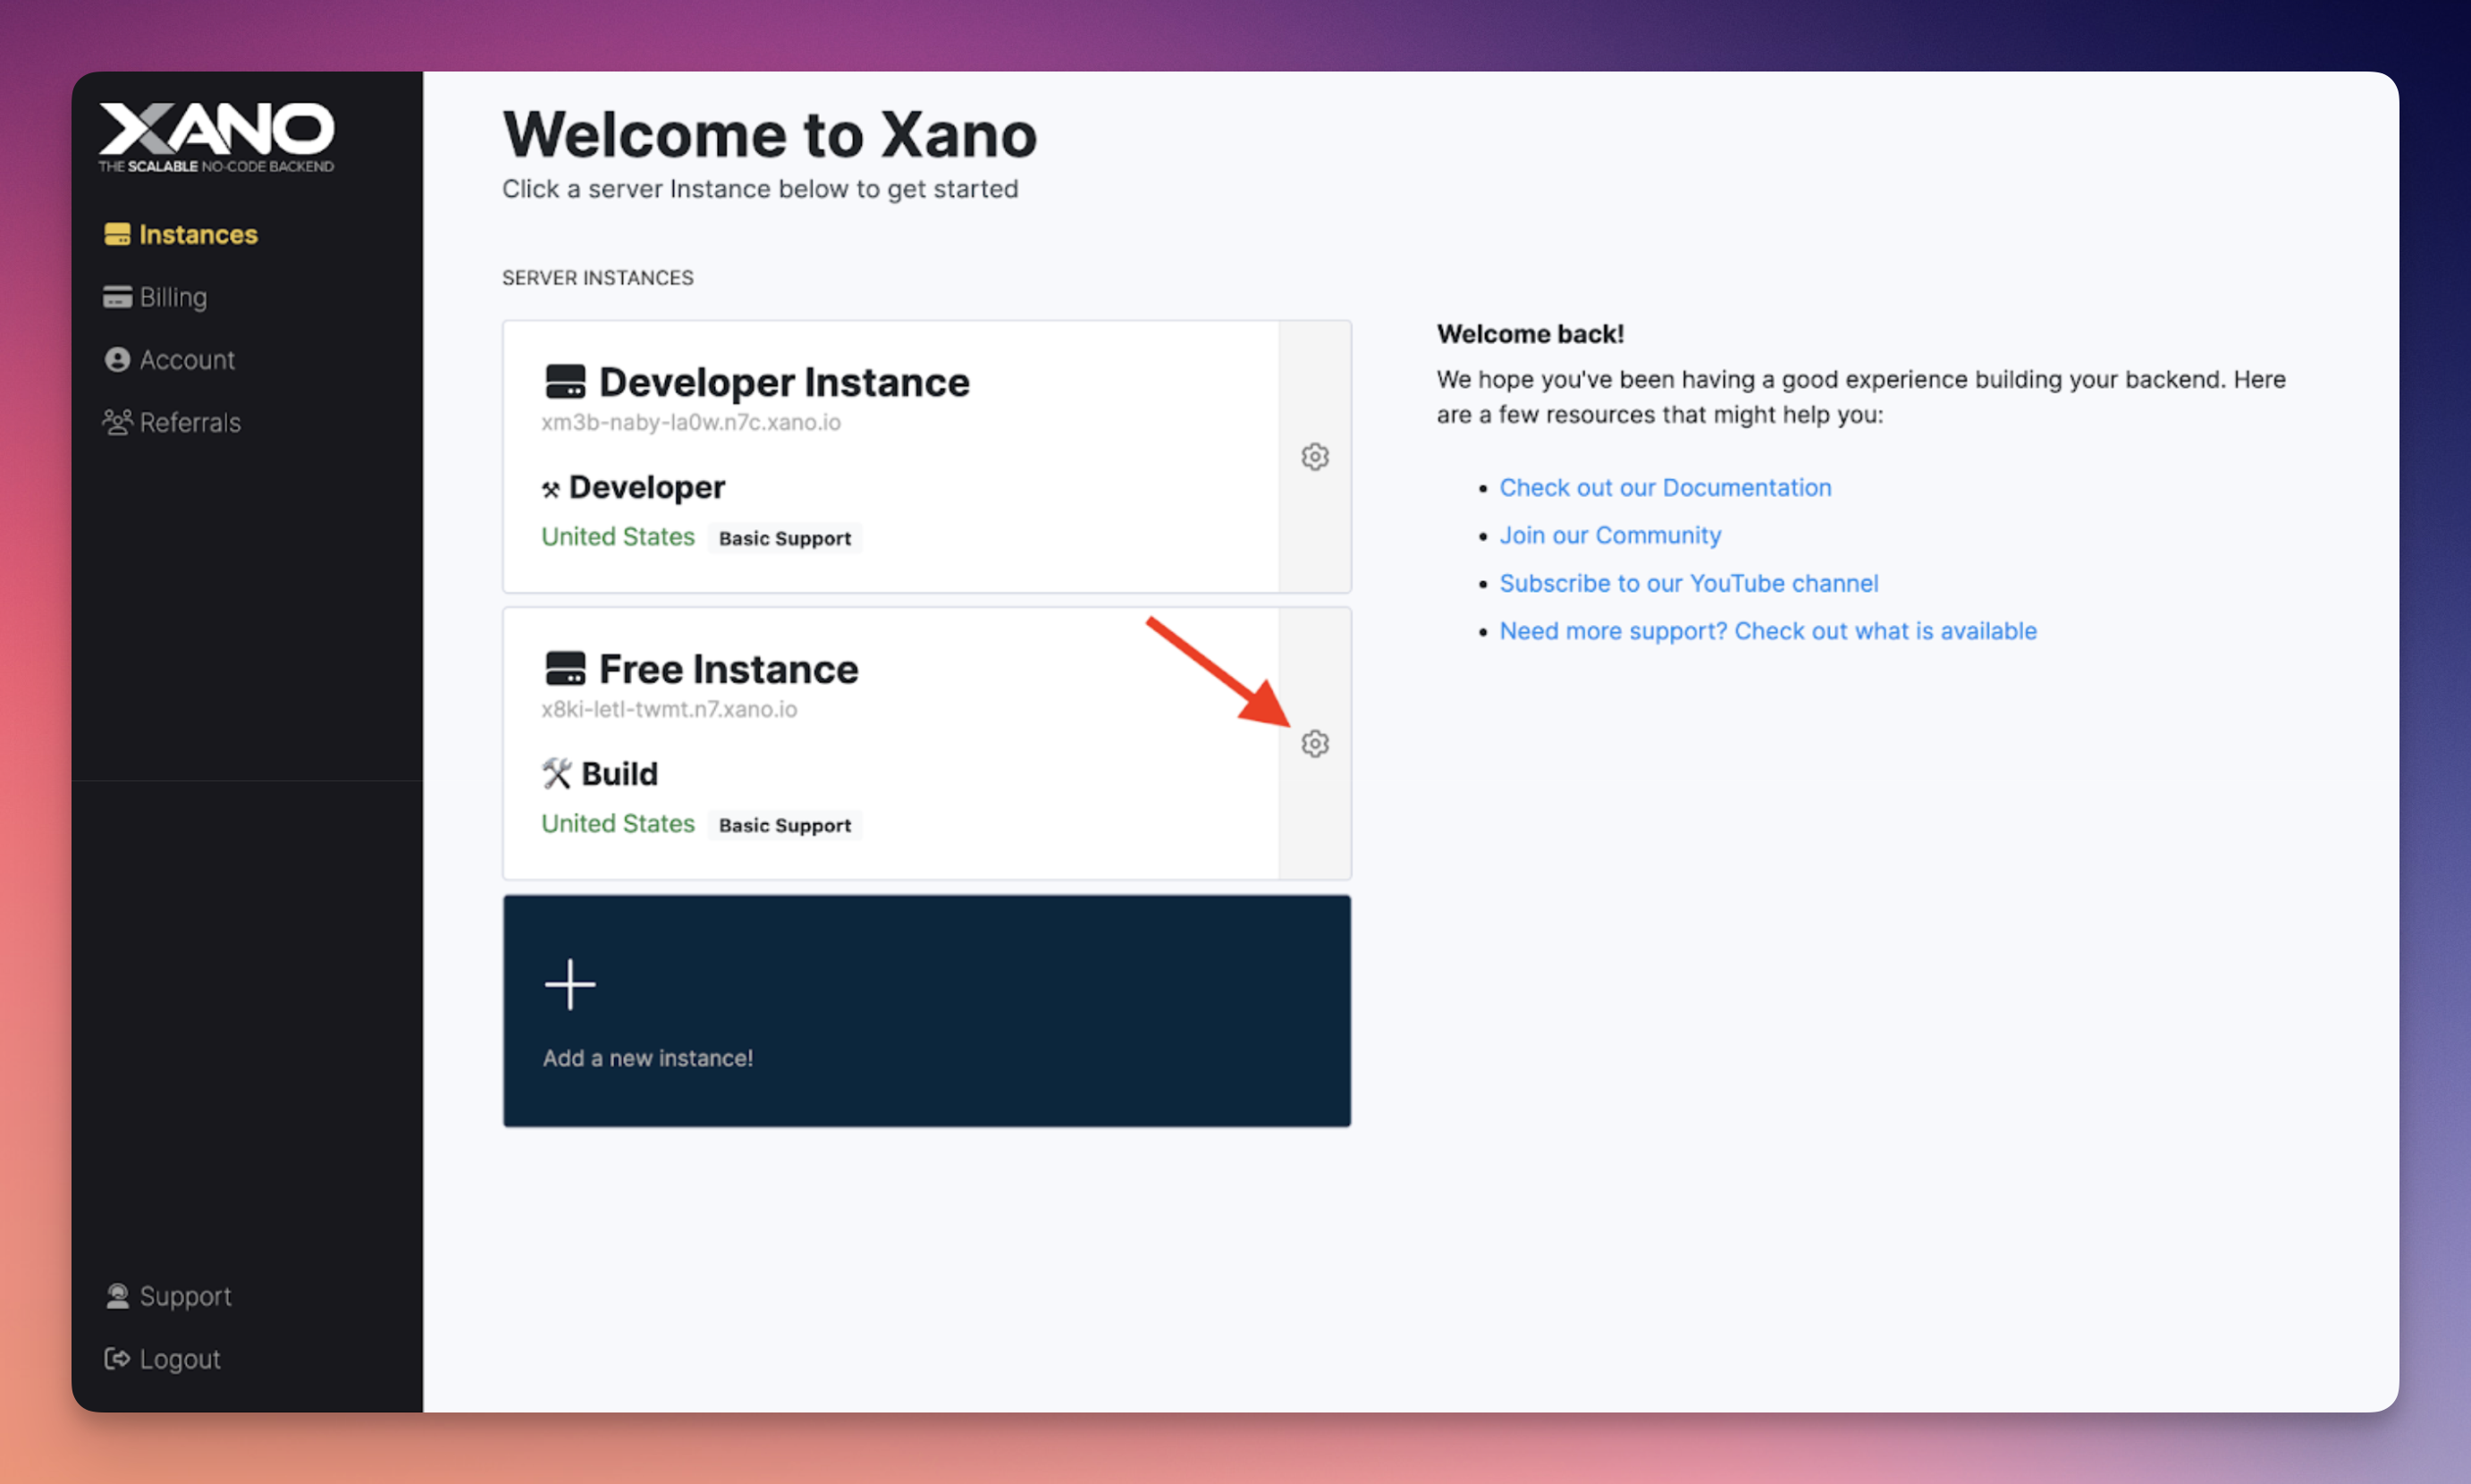
Task: Click the Build plan label
Action: coord(619,774)
